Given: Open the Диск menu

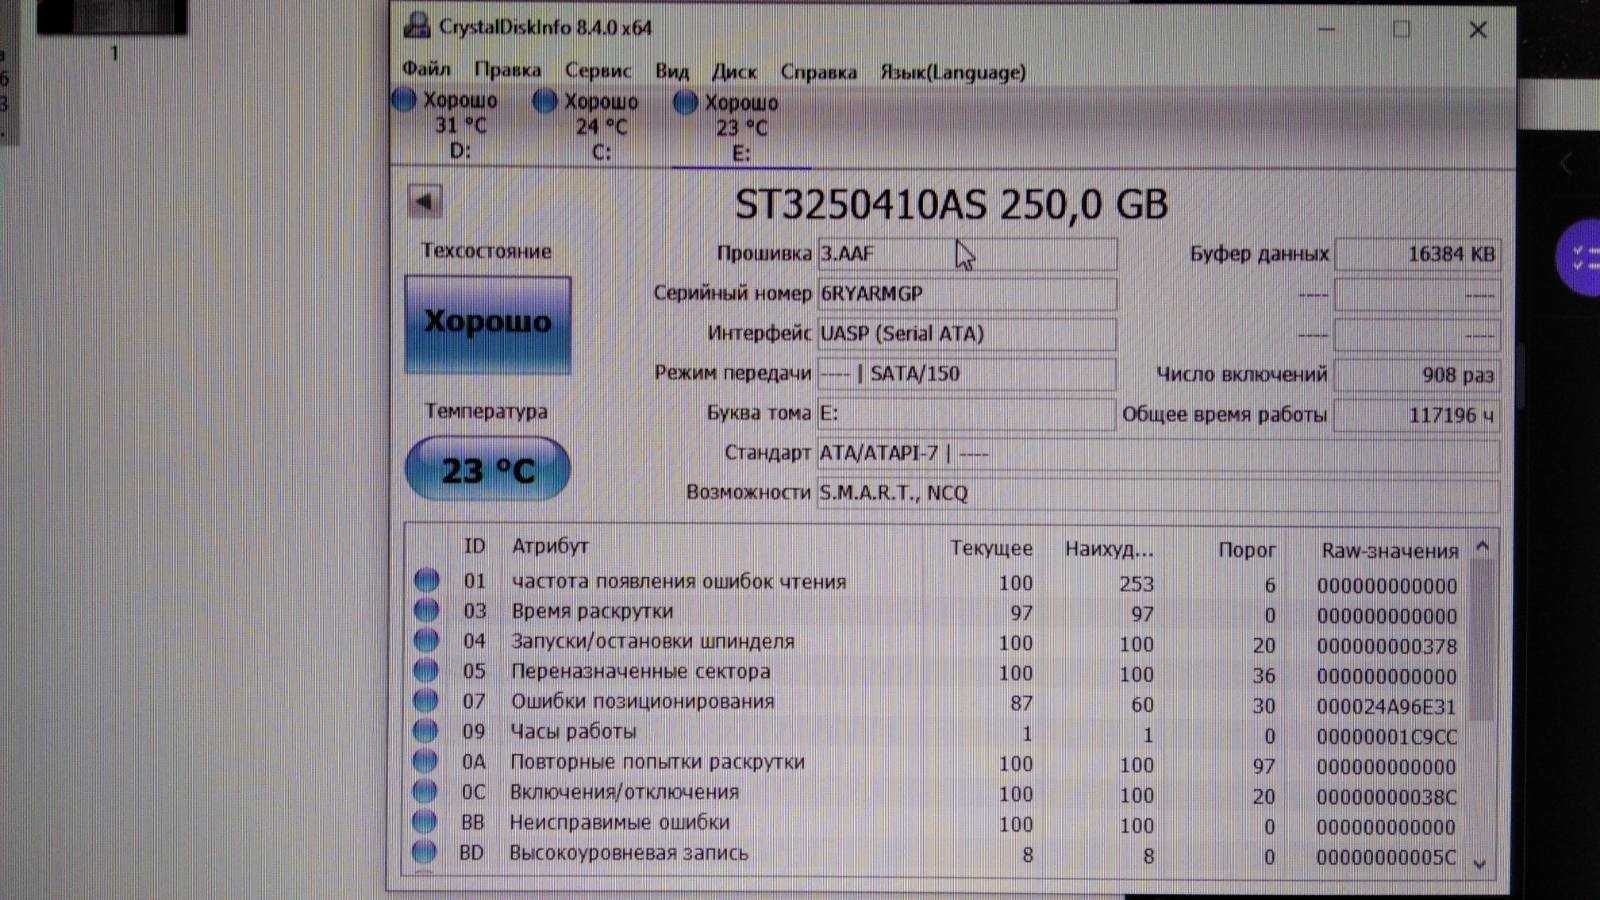Looking at the screenshot, I should (x=734, y=72).
